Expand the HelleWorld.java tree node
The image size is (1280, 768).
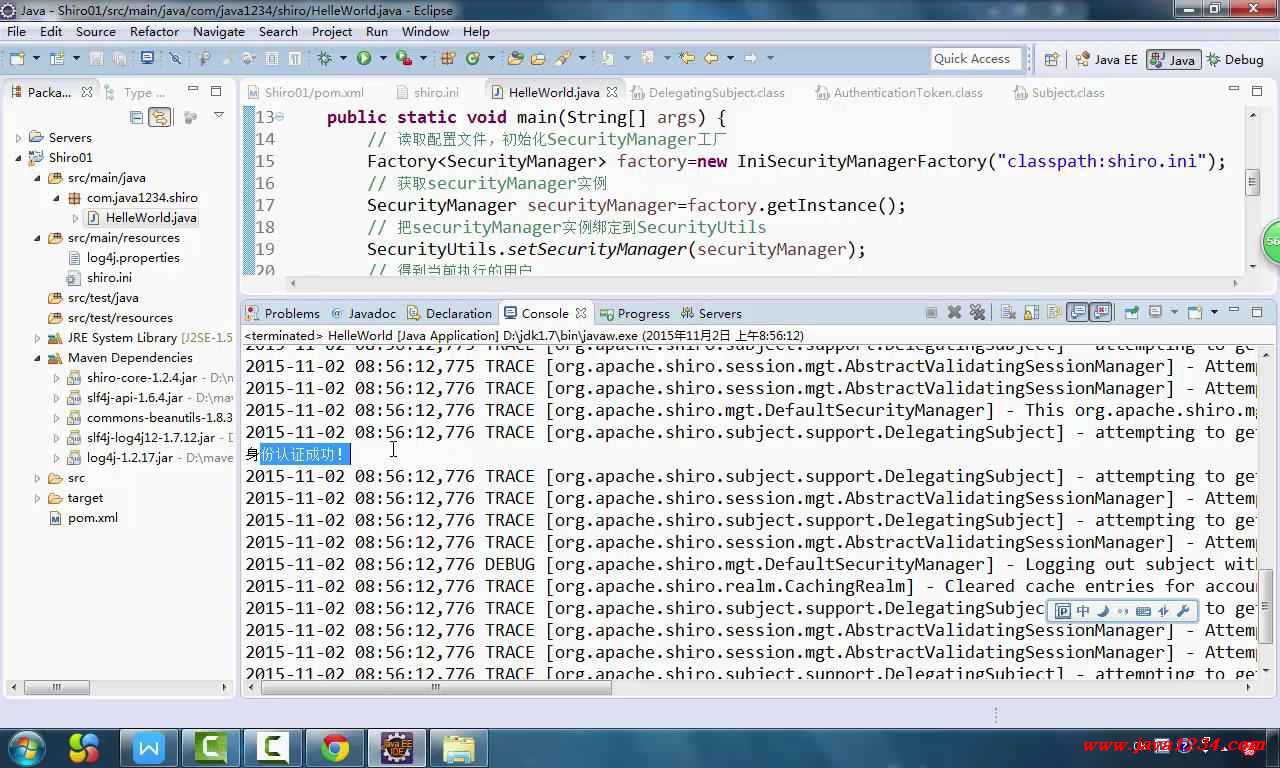tap(75, 218)
